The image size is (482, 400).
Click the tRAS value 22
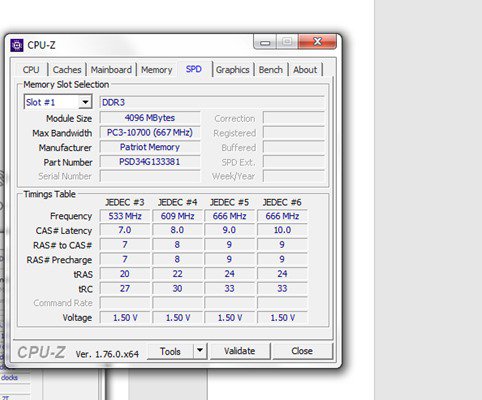pos(178,274)
